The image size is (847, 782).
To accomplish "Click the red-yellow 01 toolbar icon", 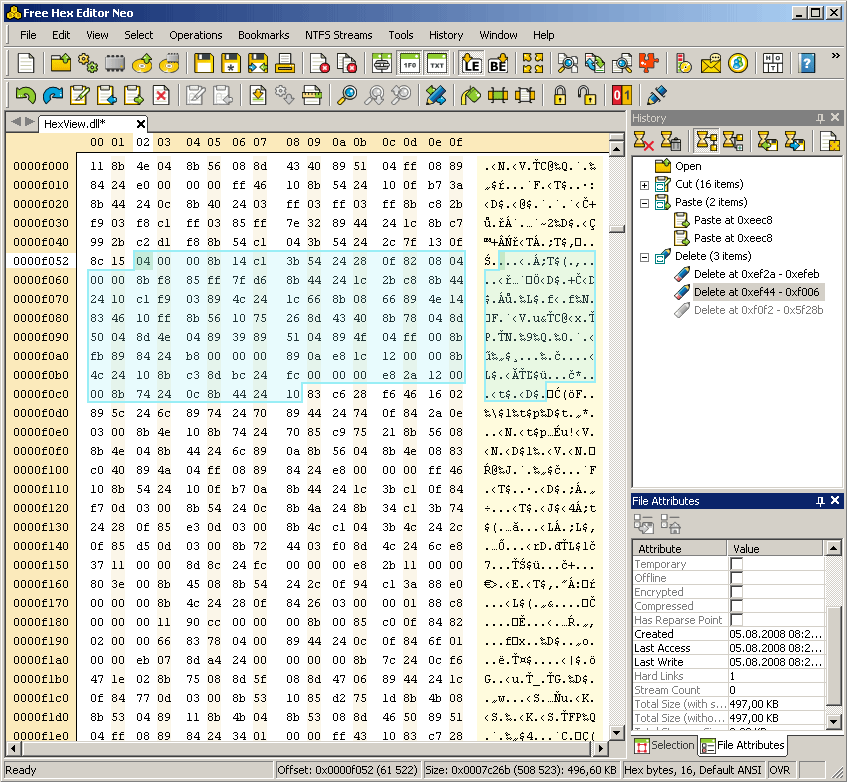I will click(621, 96).
